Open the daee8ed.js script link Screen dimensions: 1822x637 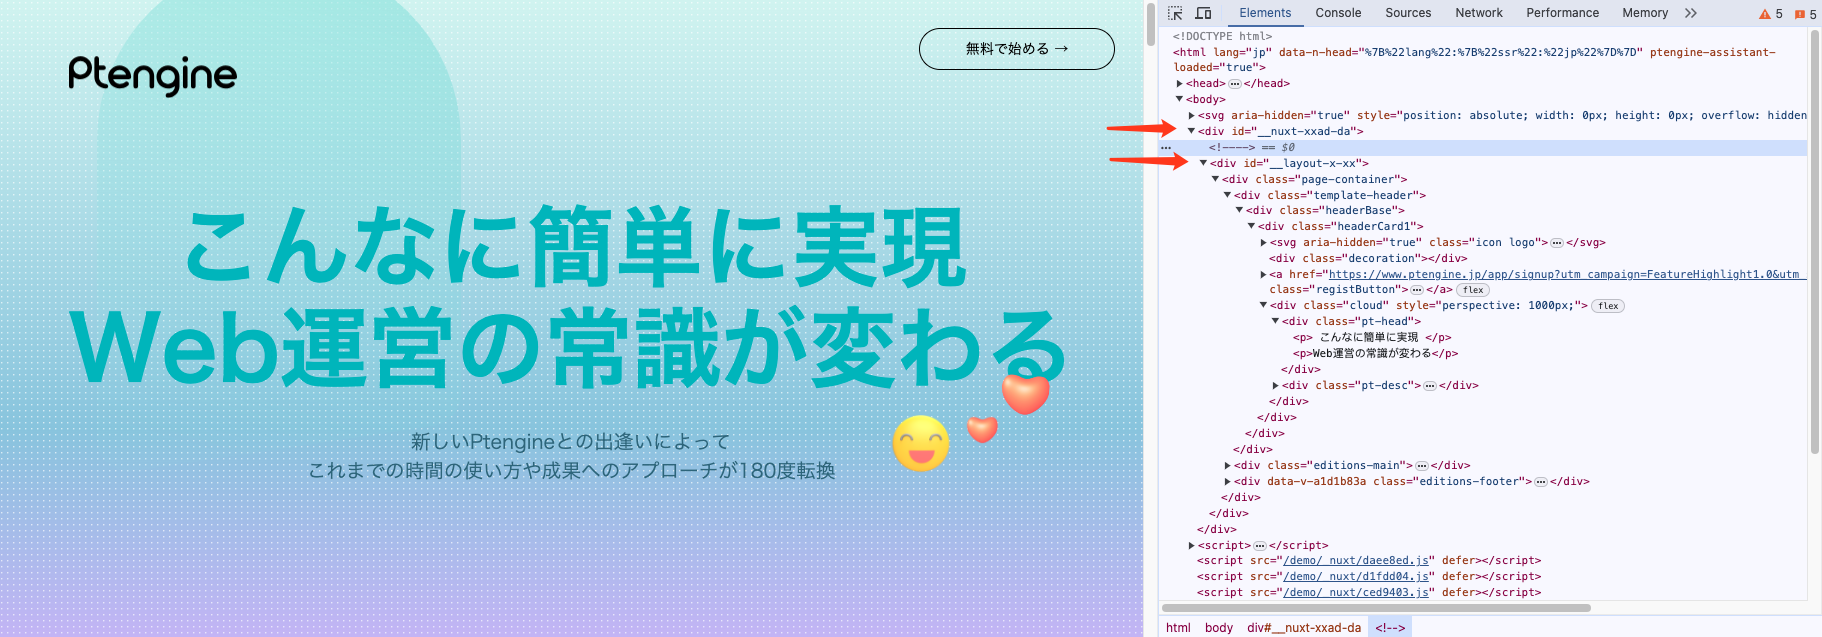pos(1356,561)
